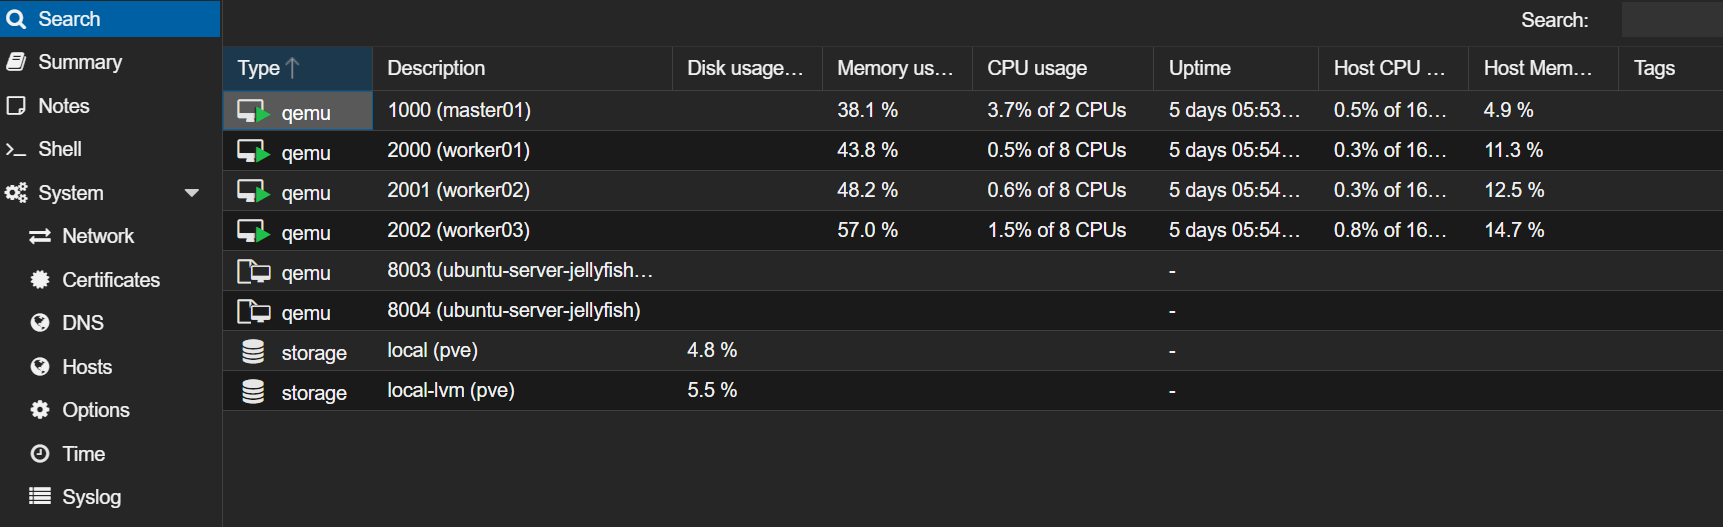Image resolution: width=1723 pixels, height=527 pixels.
Task: Click the running VM icon for master01
Action: tap(253, 111)
